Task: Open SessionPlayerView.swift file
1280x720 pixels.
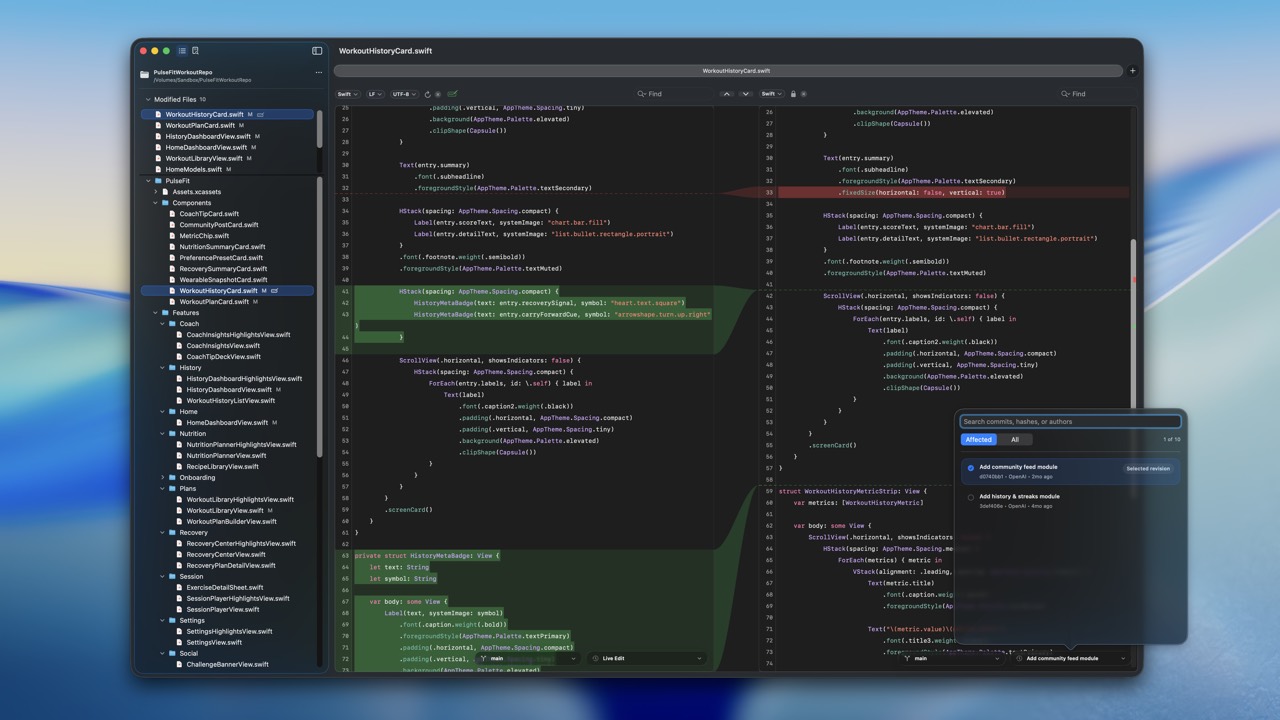Action: click(x=223, y=610)
